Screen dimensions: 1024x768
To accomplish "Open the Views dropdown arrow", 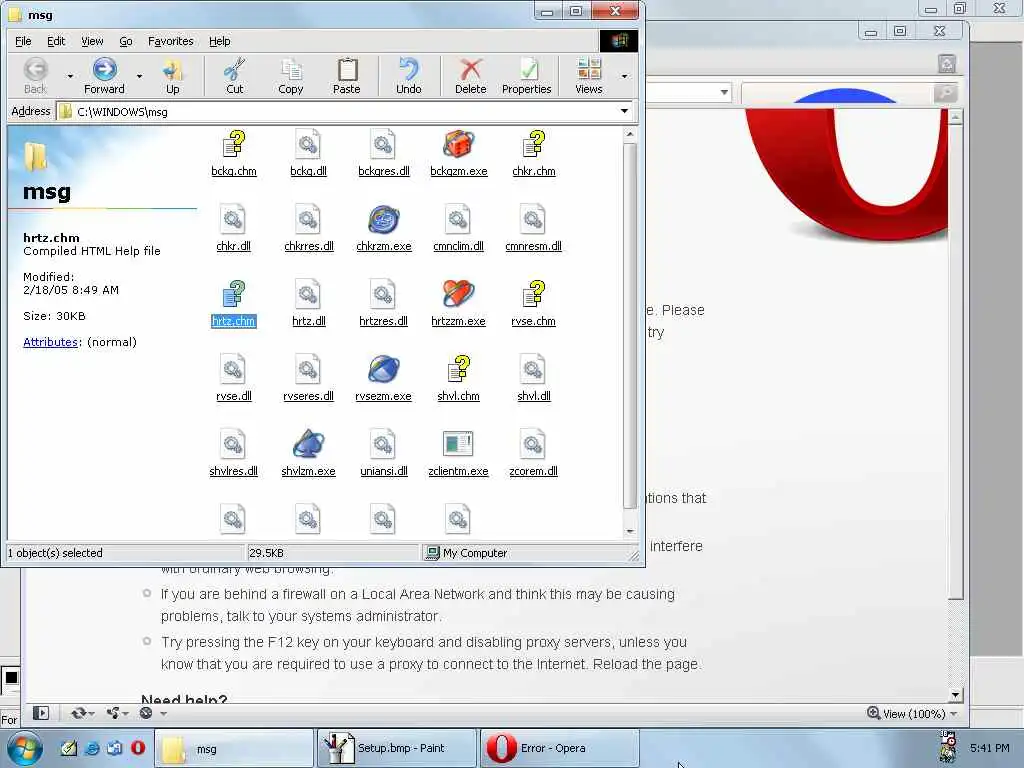I will (624, 76).
